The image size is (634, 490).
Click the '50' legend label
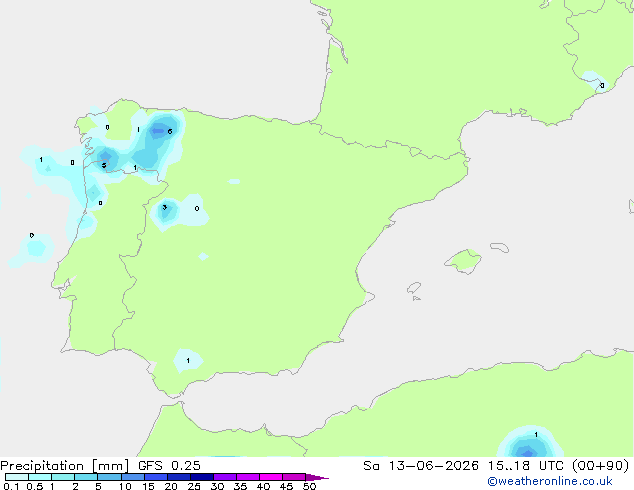[x=309, y=486]
